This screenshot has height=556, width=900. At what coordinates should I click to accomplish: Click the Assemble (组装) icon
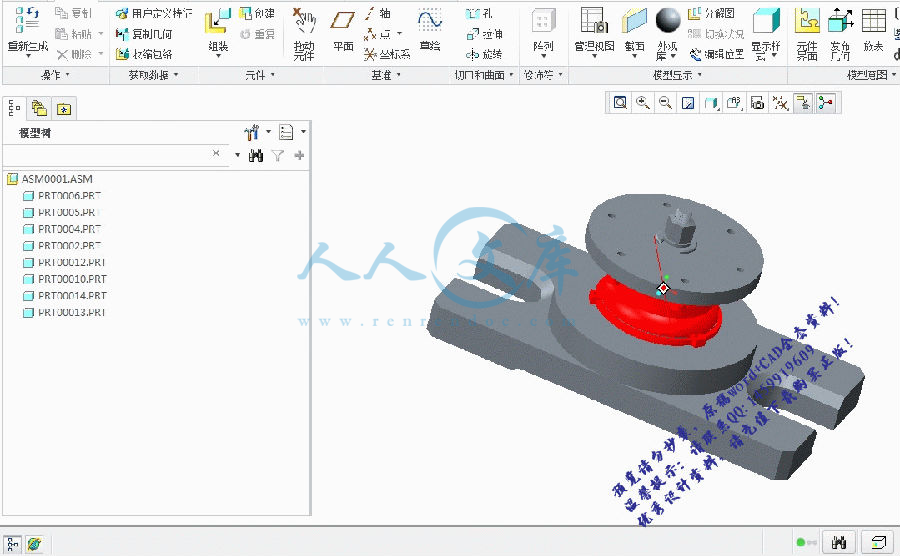click(218, 22)
